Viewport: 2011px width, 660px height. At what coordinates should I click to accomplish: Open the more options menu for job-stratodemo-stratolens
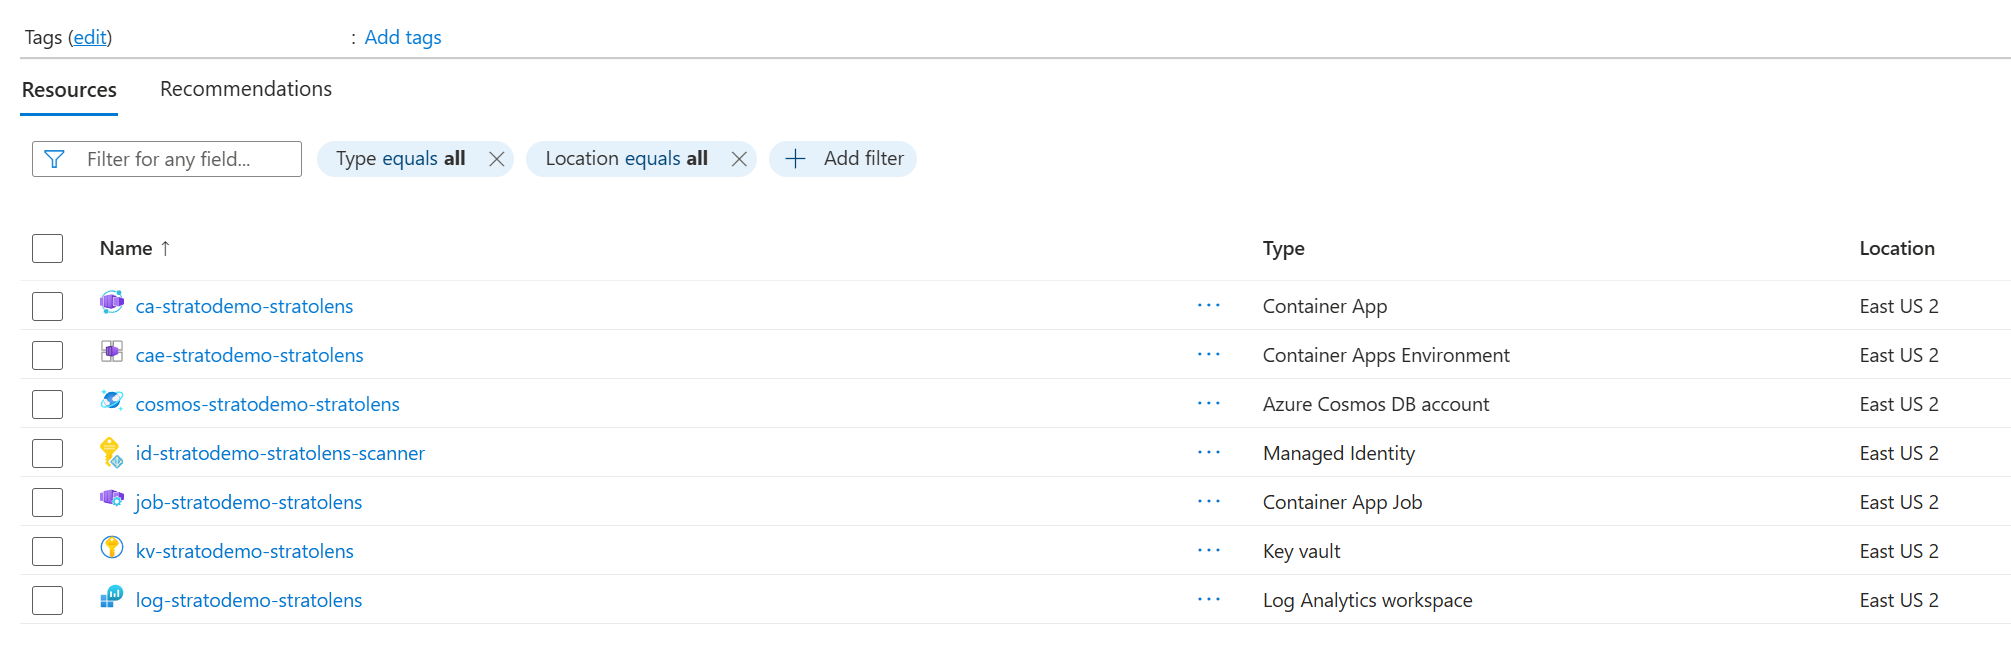(1209, 502)
